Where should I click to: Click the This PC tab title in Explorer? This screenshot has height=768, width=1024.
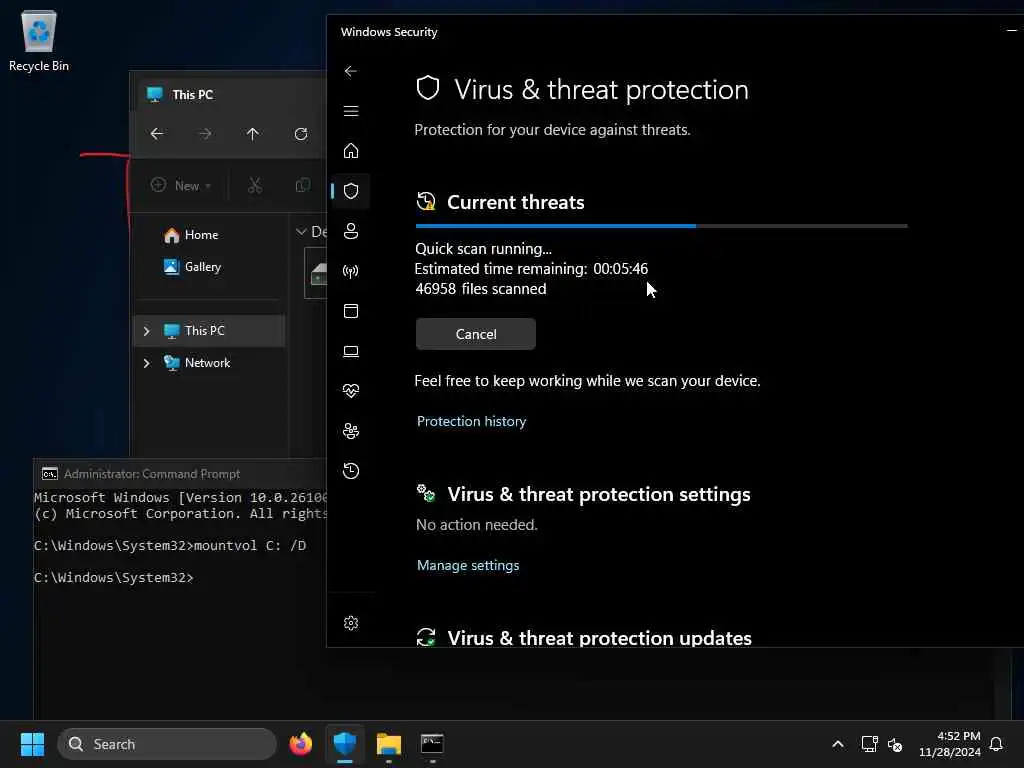[x=193, y=95]
